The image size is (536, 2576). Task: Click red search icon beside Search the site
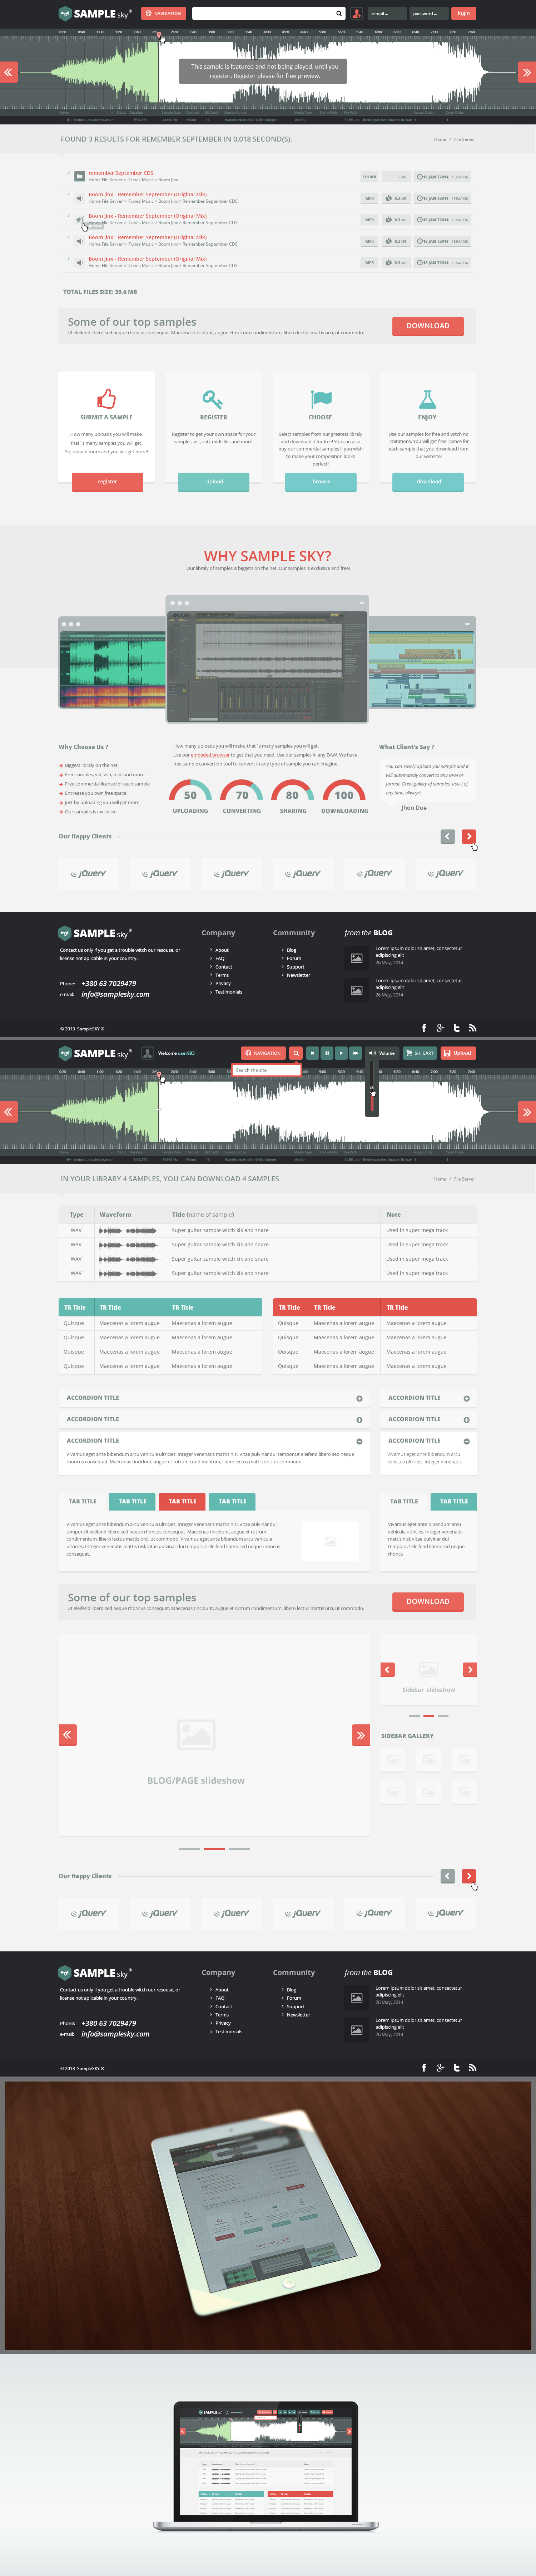[x=296, y=1053]
